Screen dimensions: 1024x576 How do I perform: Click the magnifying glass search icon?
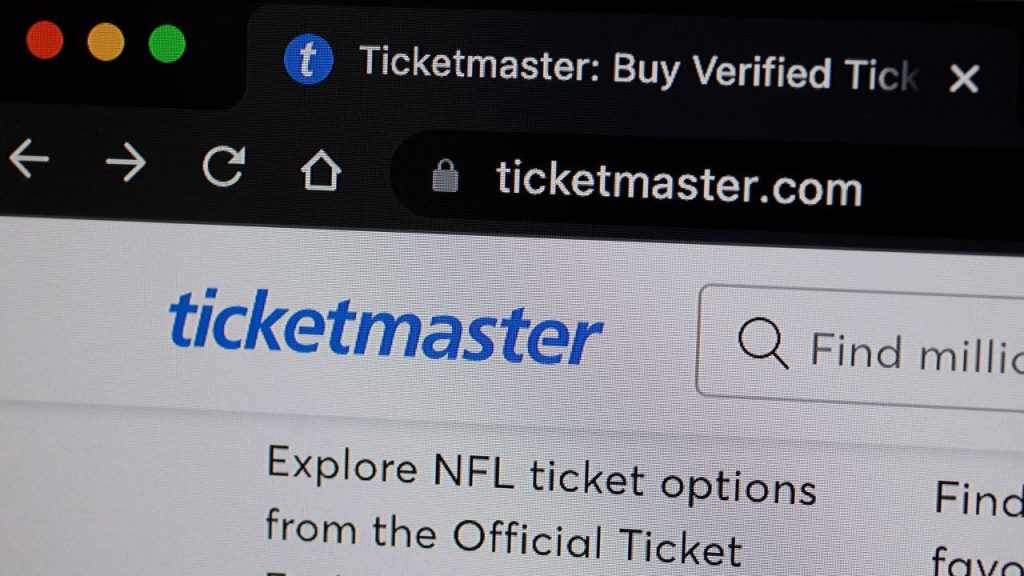[762, 344]
